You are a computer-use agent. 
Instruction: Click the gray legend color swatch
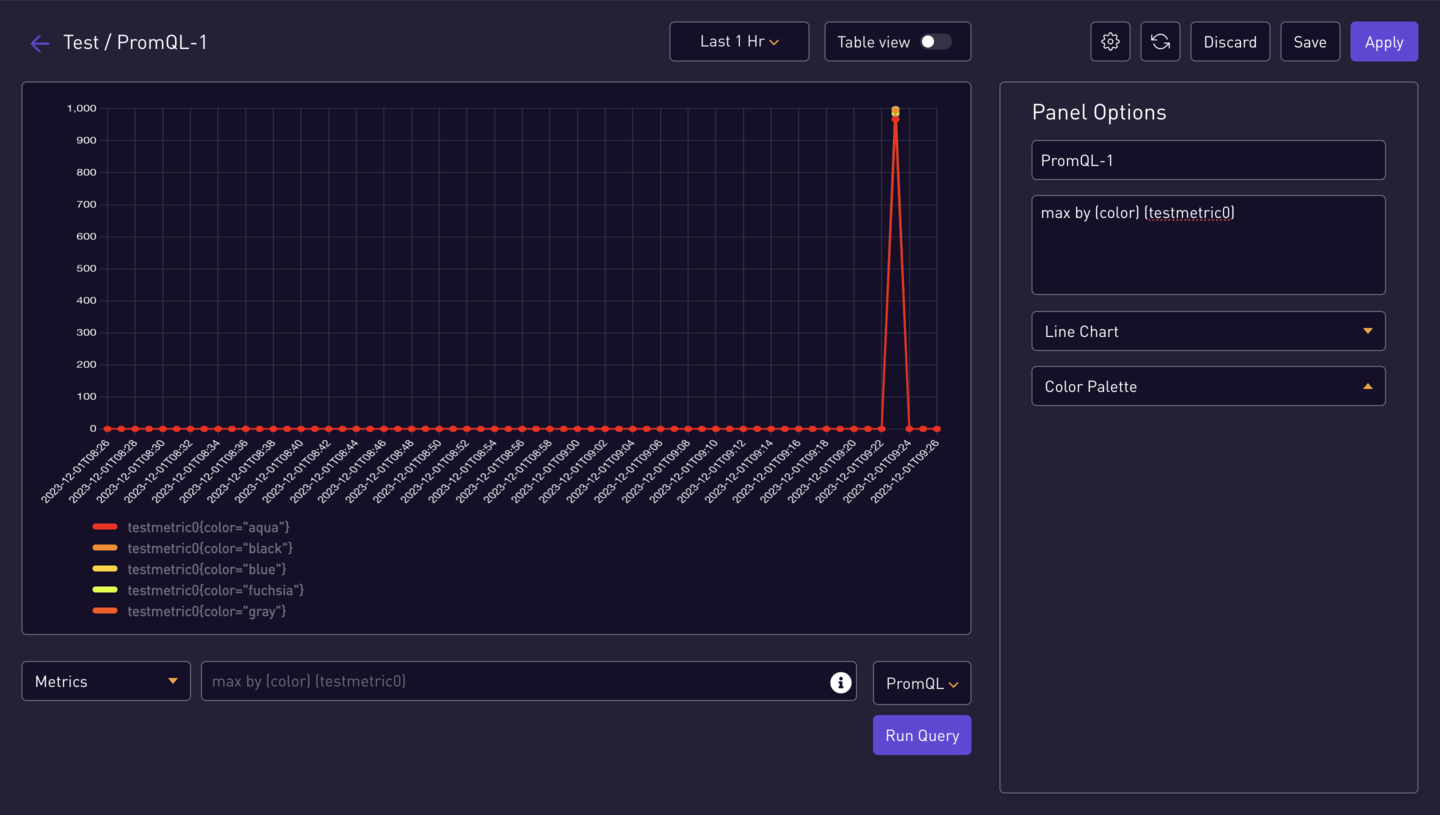click(105, 611)
